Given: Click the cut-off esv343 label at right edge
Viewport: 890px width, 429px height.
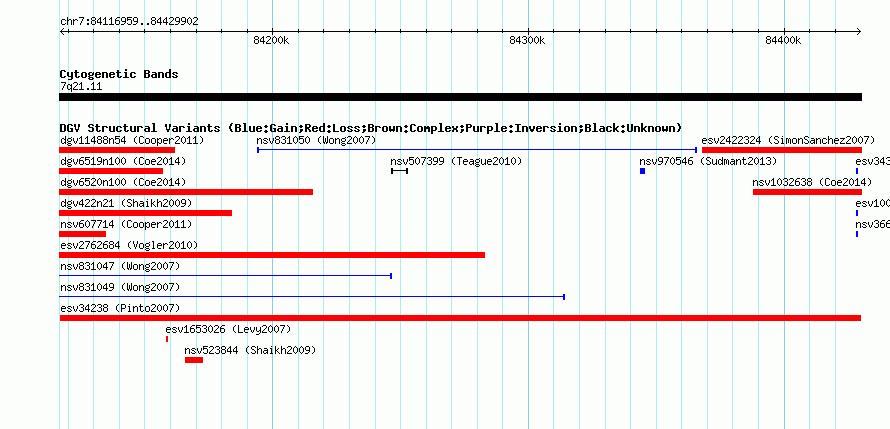Looking at the screenshot, I should point(872,161).
